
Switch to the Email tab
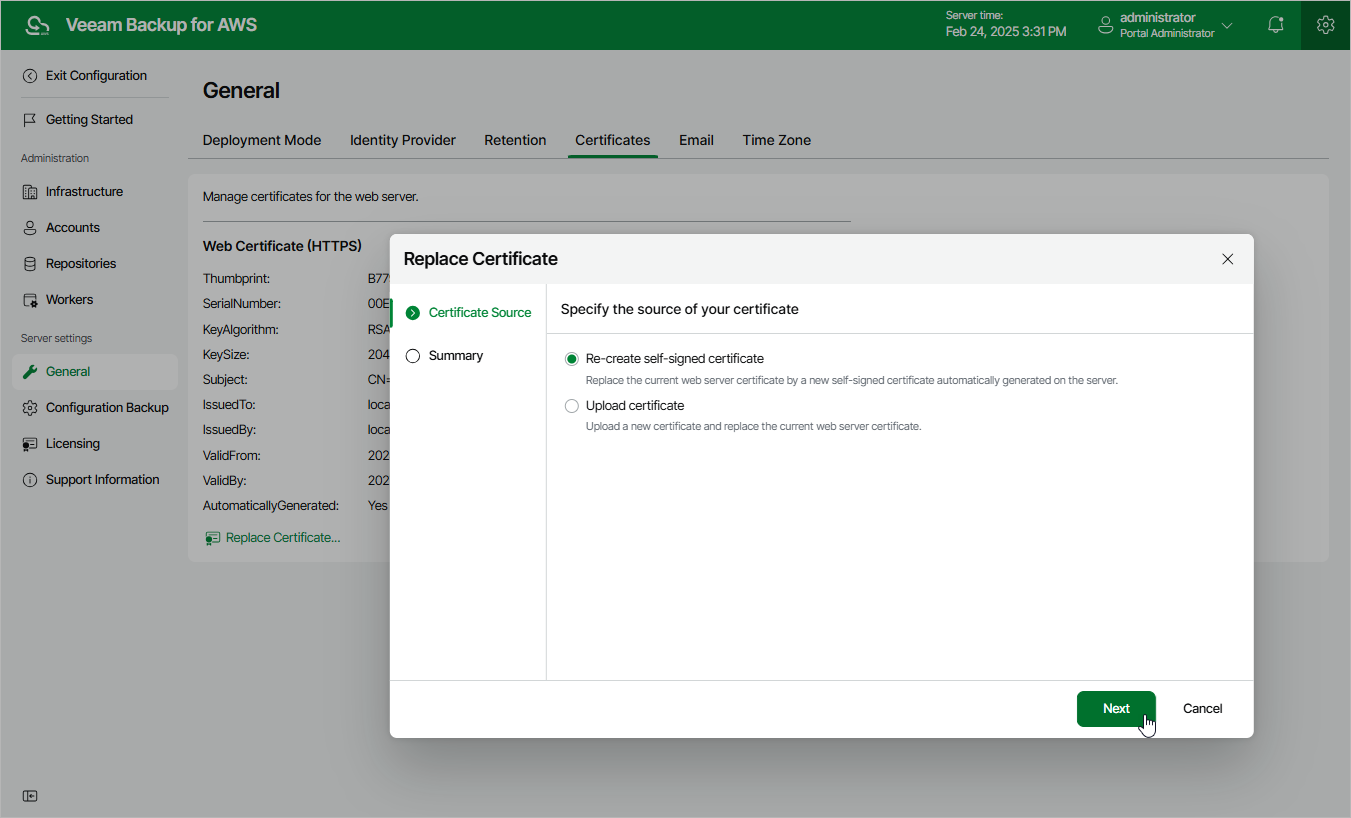coord(696,140)
